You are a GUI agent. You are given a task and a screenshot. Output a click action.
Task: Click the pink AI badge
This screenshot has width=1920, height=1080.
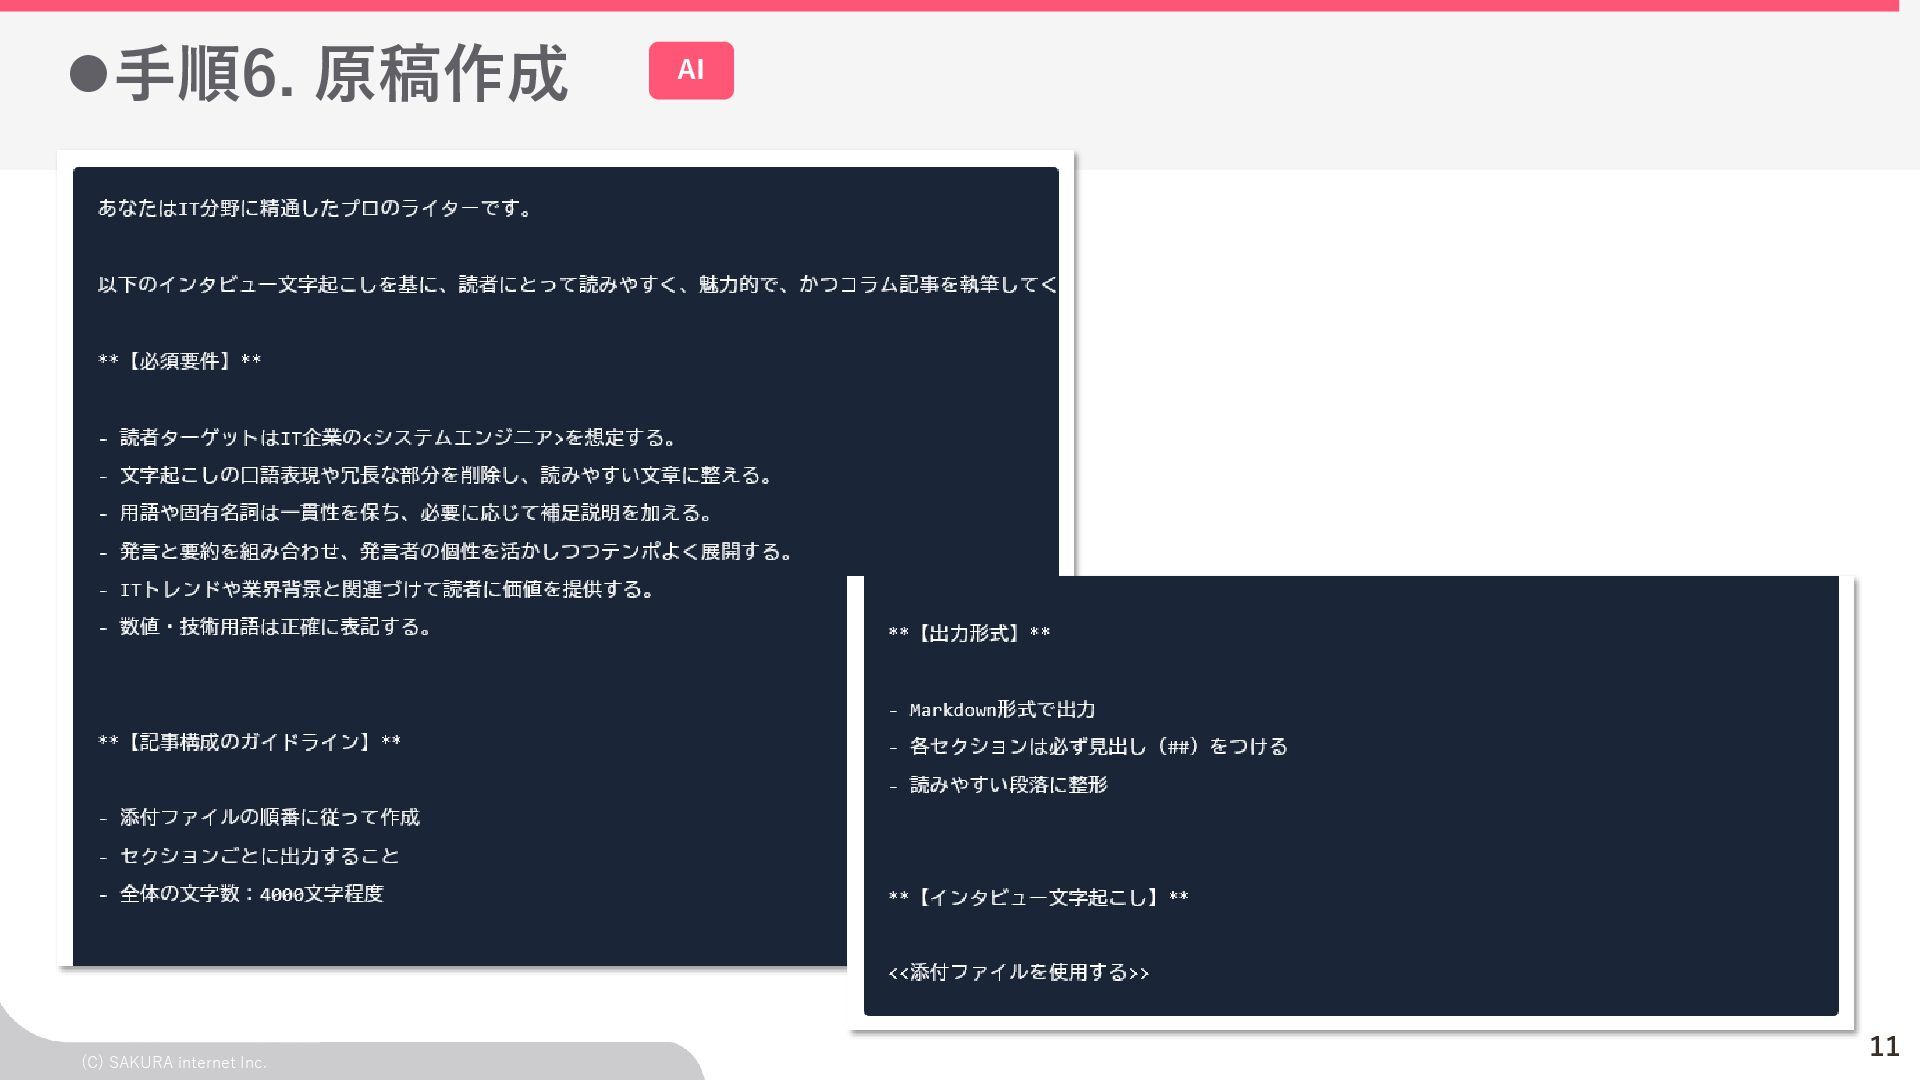click(690, 70)
